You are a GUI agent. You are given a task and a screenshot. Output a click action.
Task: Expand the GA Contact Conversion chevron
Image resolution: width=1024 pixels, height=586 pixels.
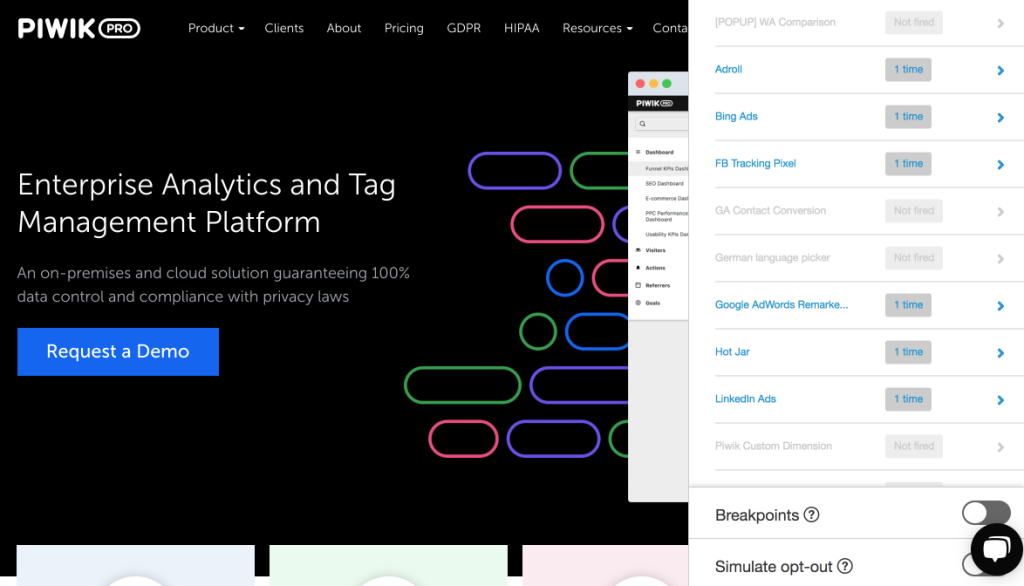(1000, 211)
